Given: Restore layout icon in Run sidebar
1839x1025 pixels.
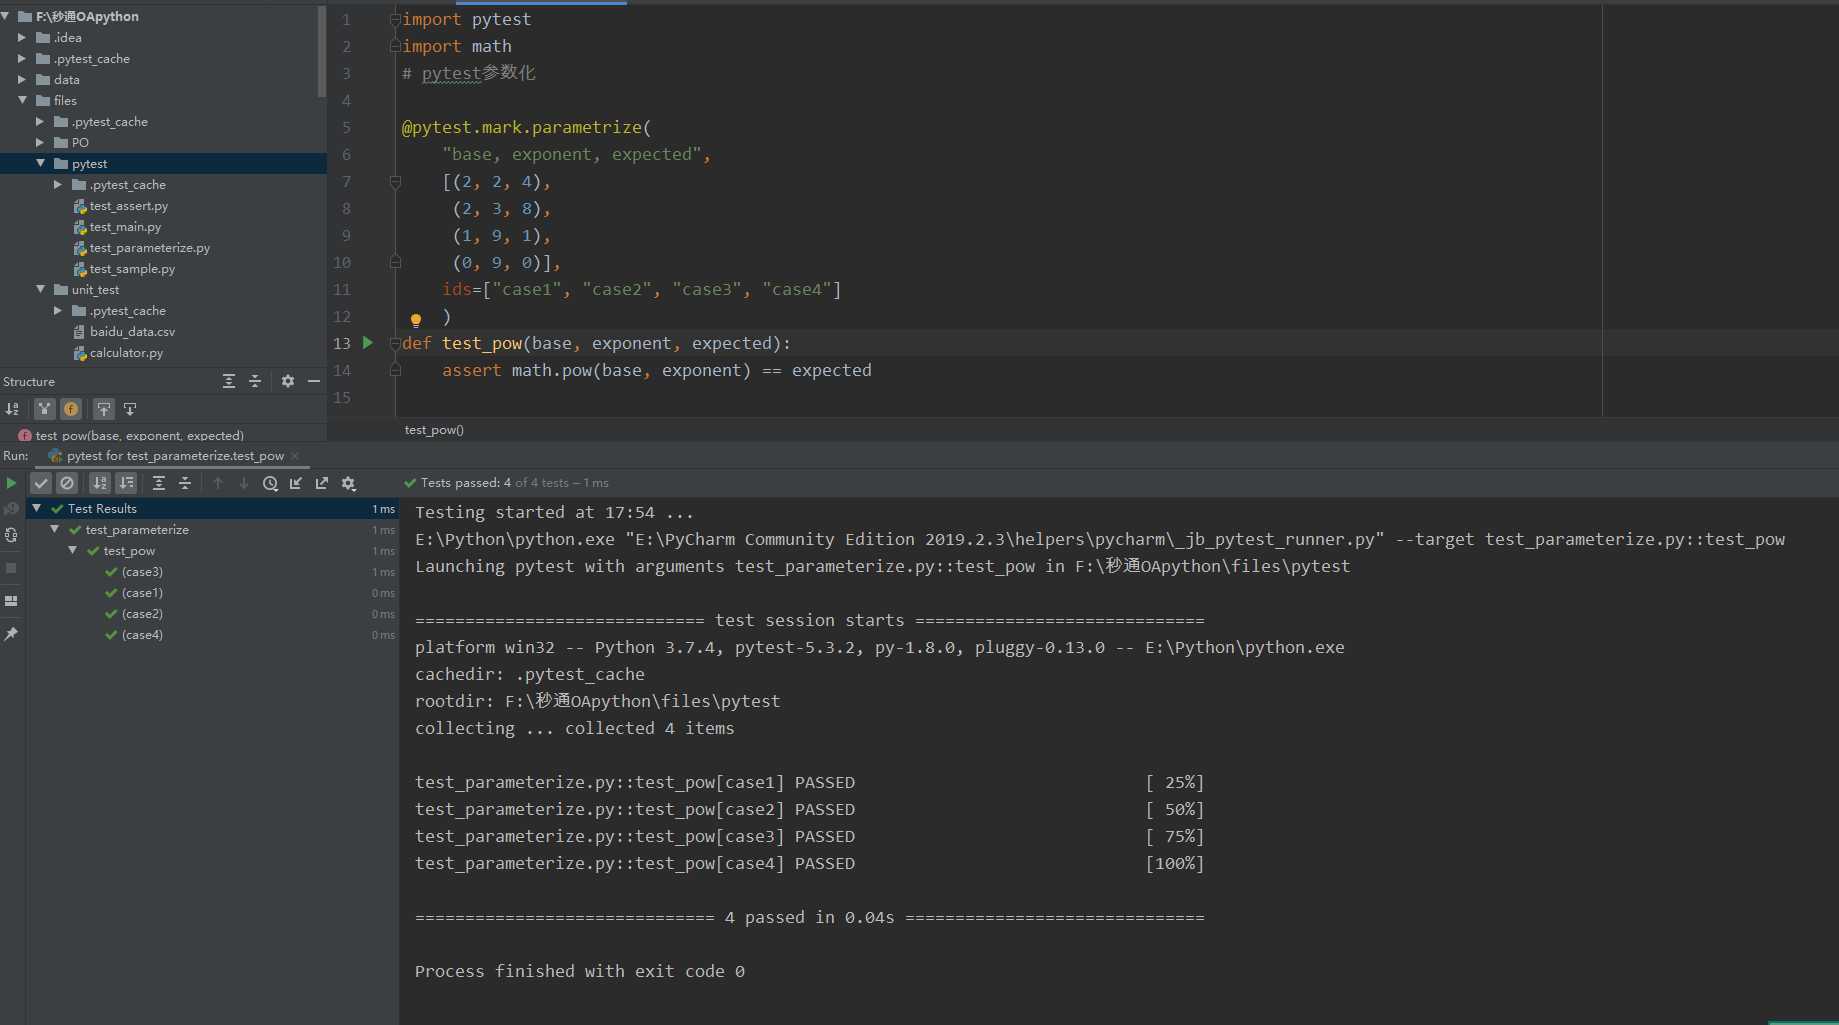Looking at the screenshot, I should 11,601.
